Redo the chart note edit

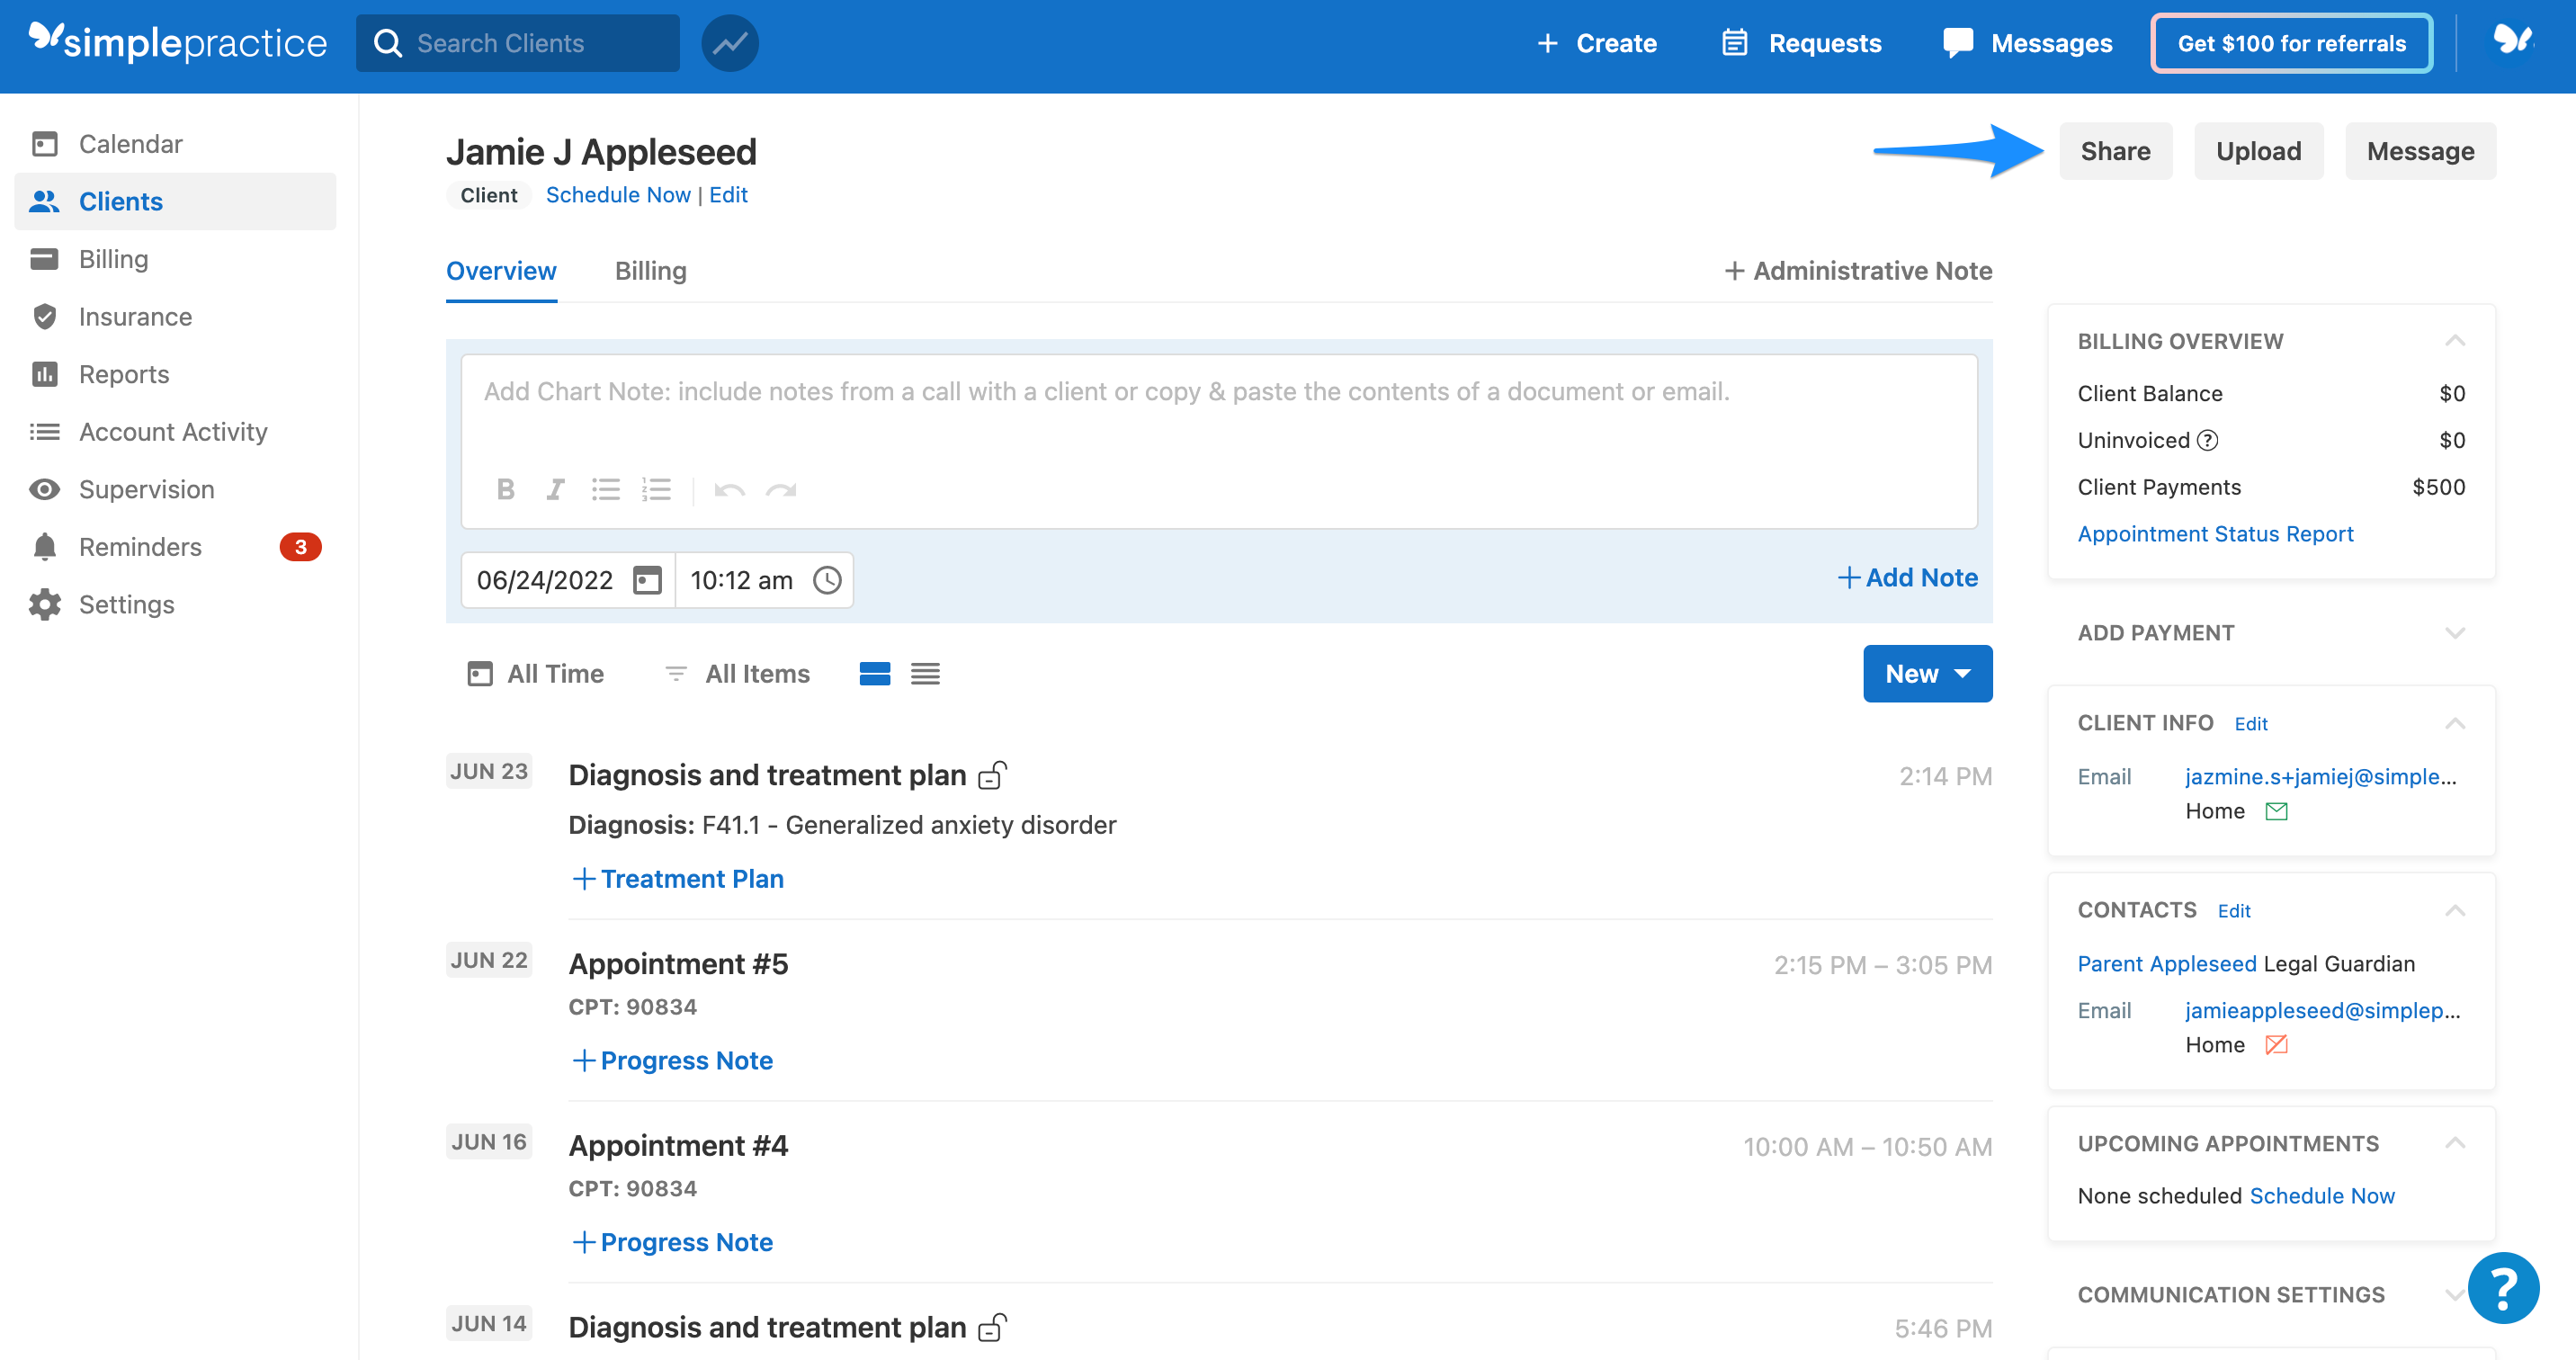(x=781, y=490)
